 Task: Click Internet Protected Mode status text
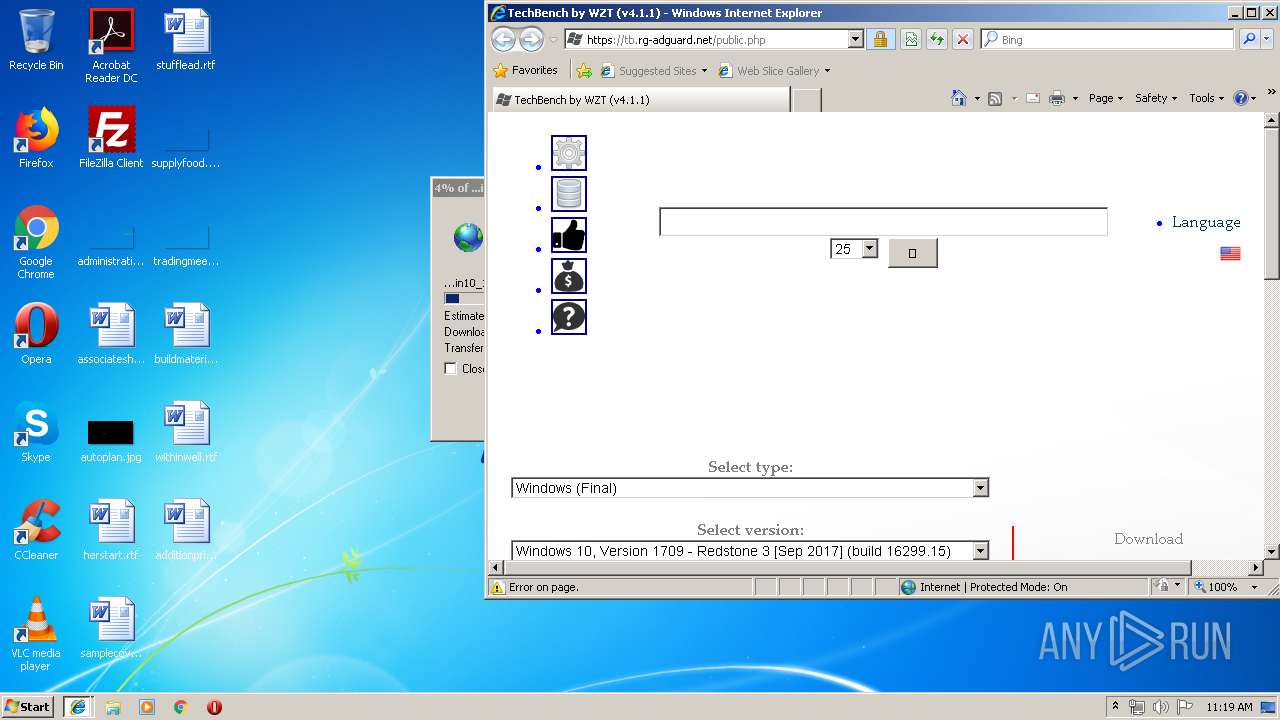click(993, 587)
